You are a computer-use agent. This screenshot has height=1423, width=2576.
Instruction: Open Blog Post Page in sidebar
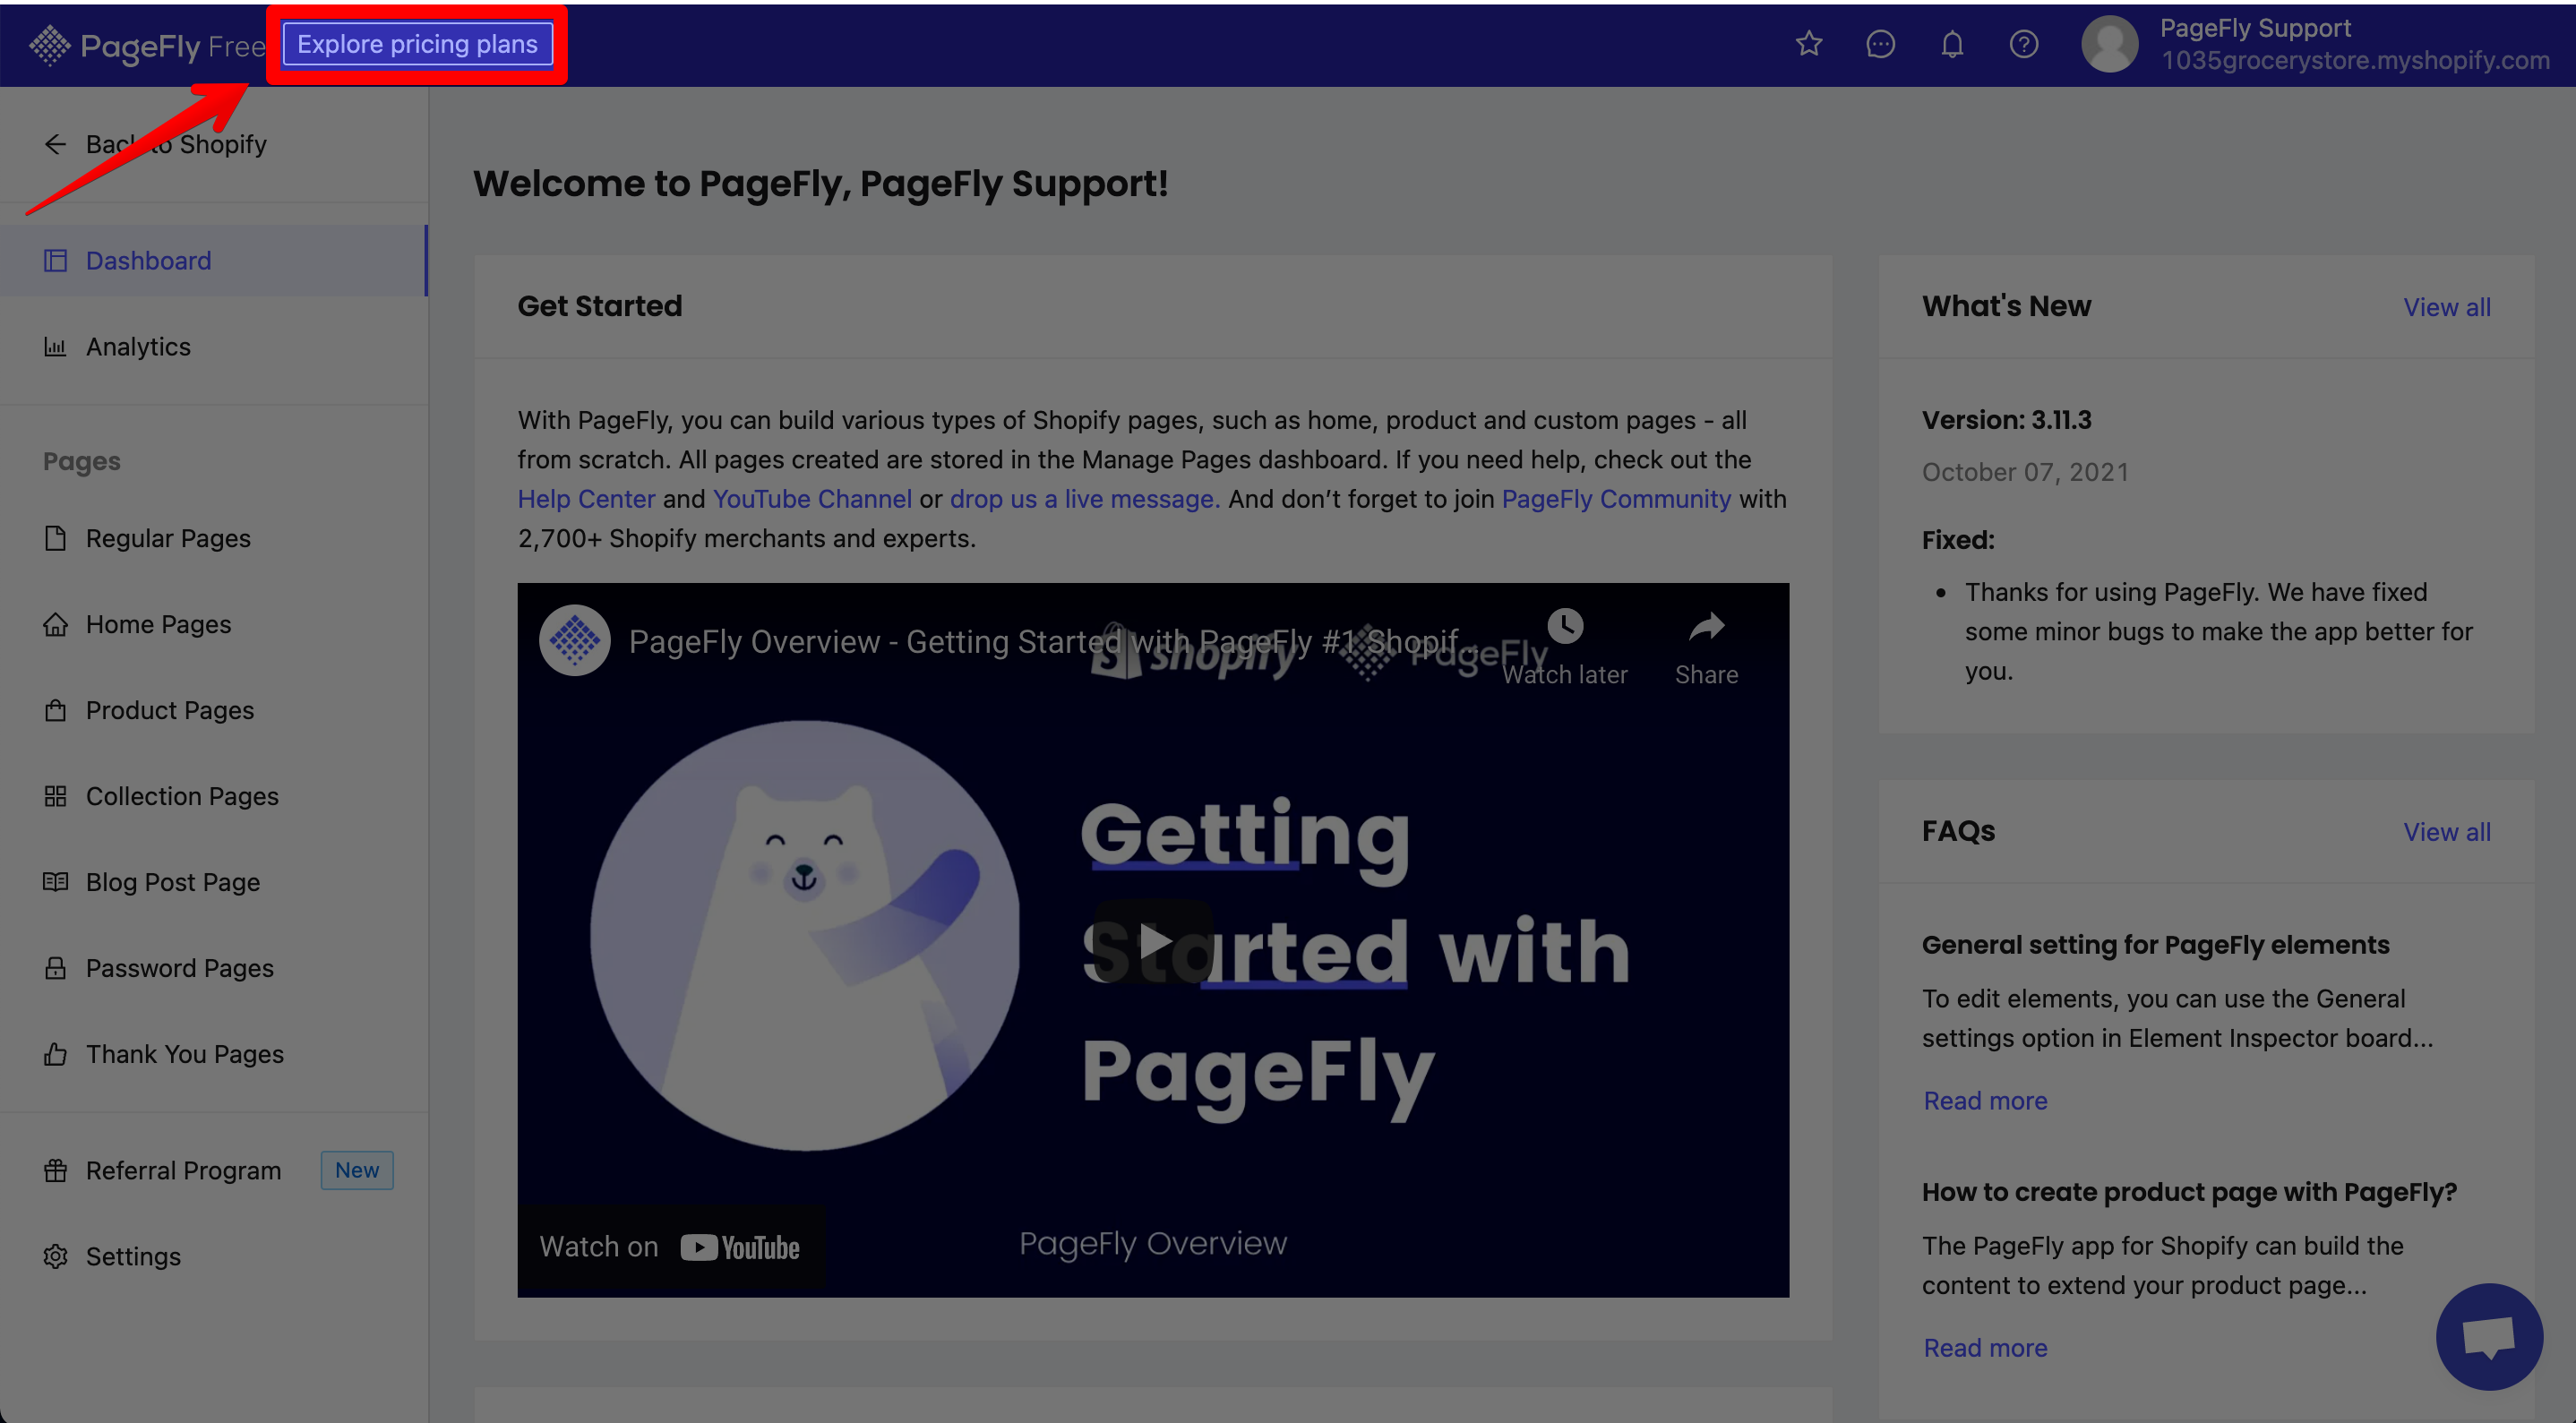tap(213, 882)
